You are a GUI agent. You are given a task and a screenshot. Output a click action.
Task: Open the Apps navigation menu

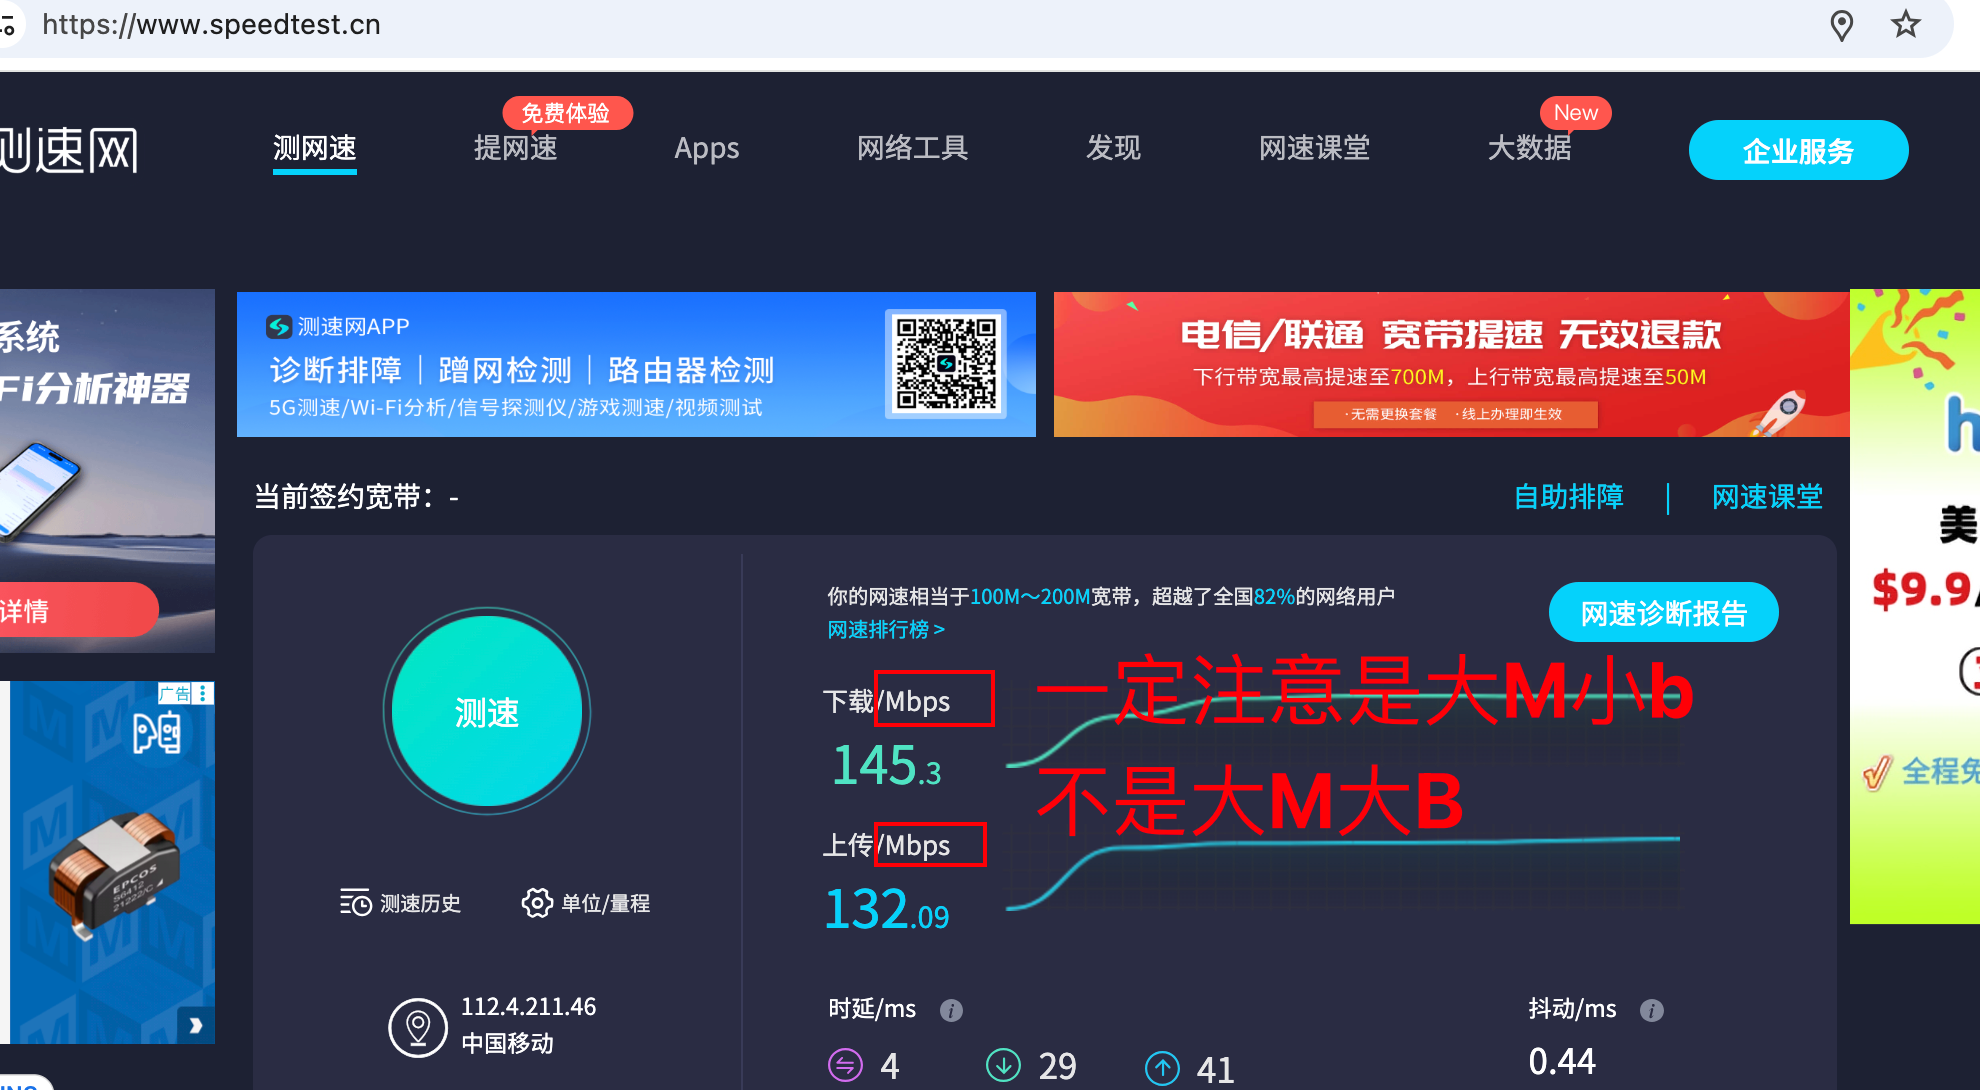[706, 148]
